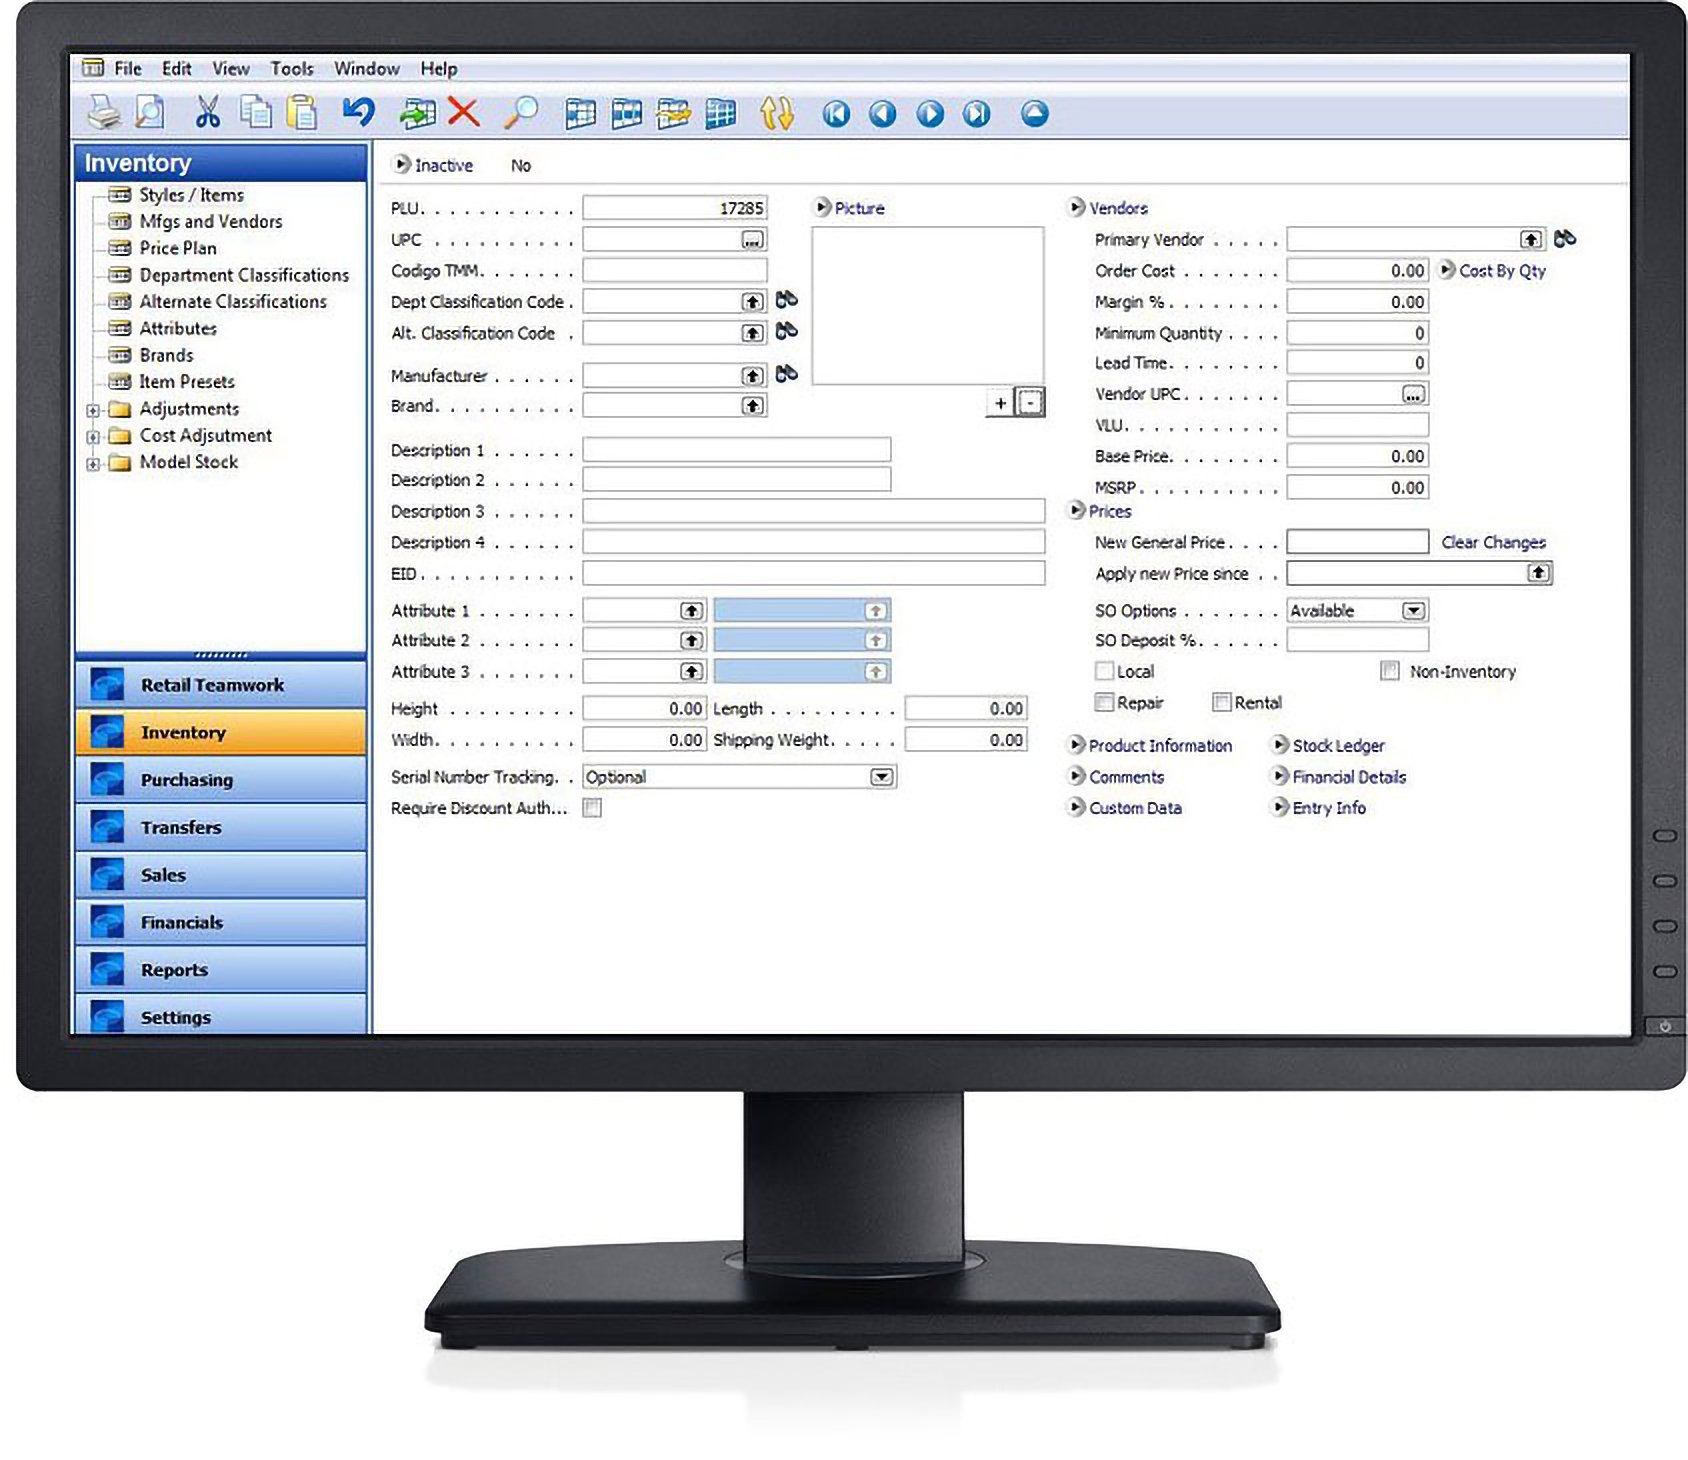Click the magnifying glass find icon

(x=520, y=113)
